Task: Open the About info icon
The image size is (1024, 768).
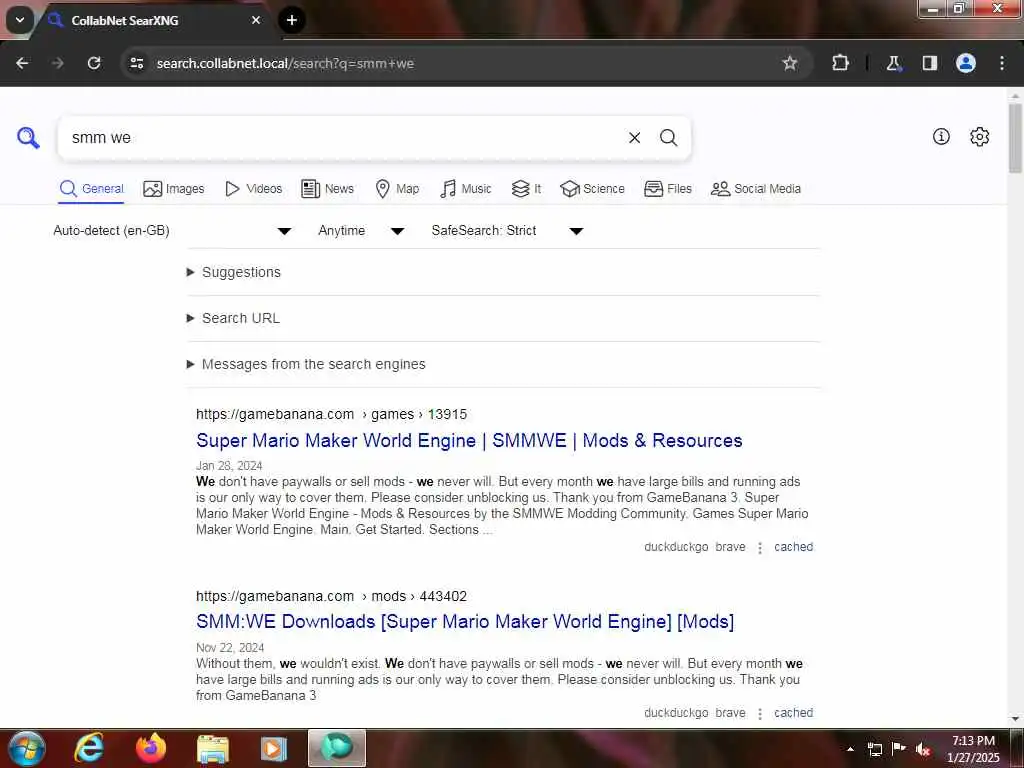Action: coord(941,136)
